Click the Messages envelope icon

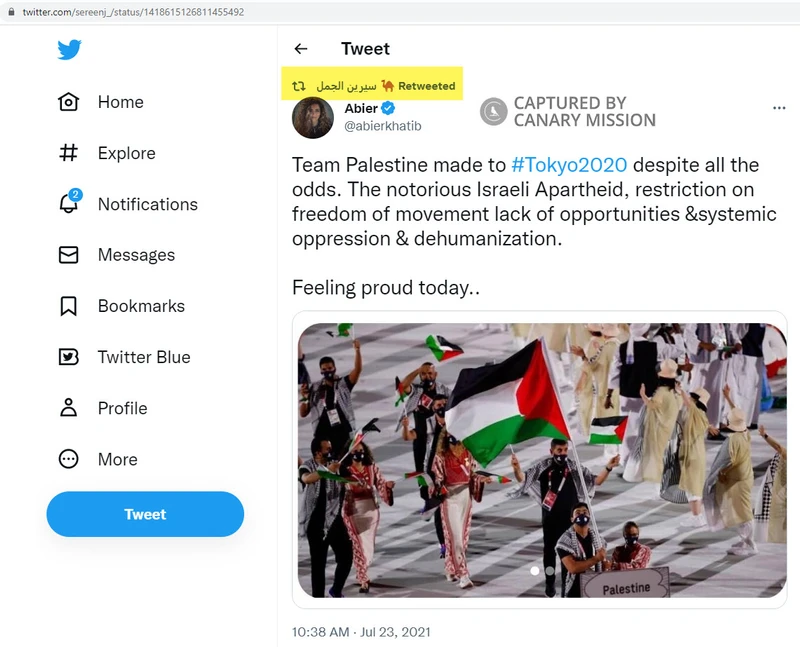click(68, 255)
